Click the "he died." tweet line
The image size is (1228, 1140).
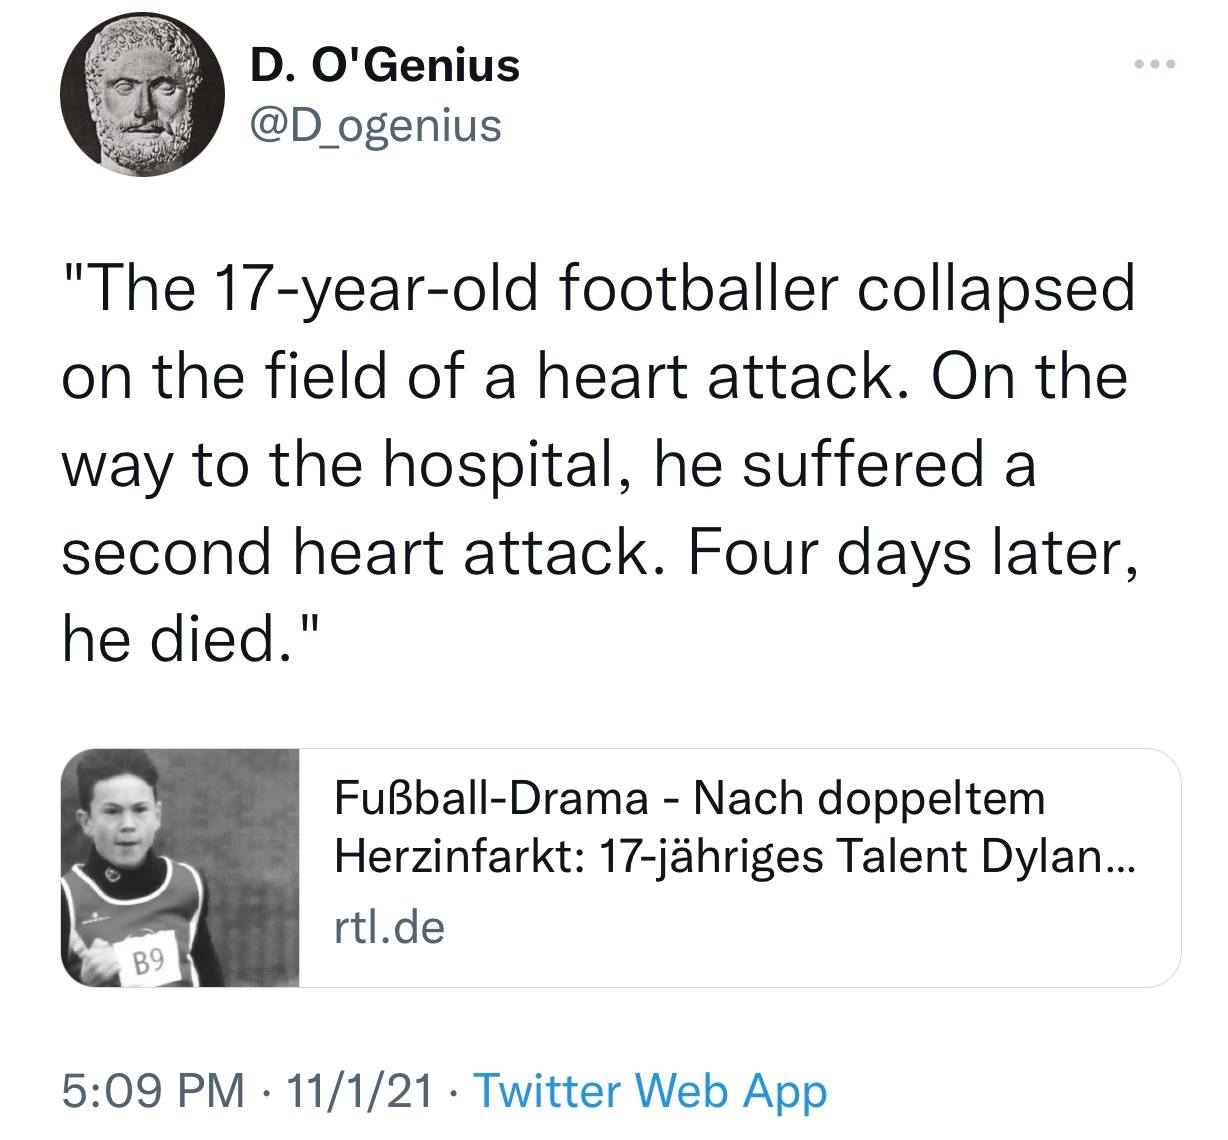190,636
